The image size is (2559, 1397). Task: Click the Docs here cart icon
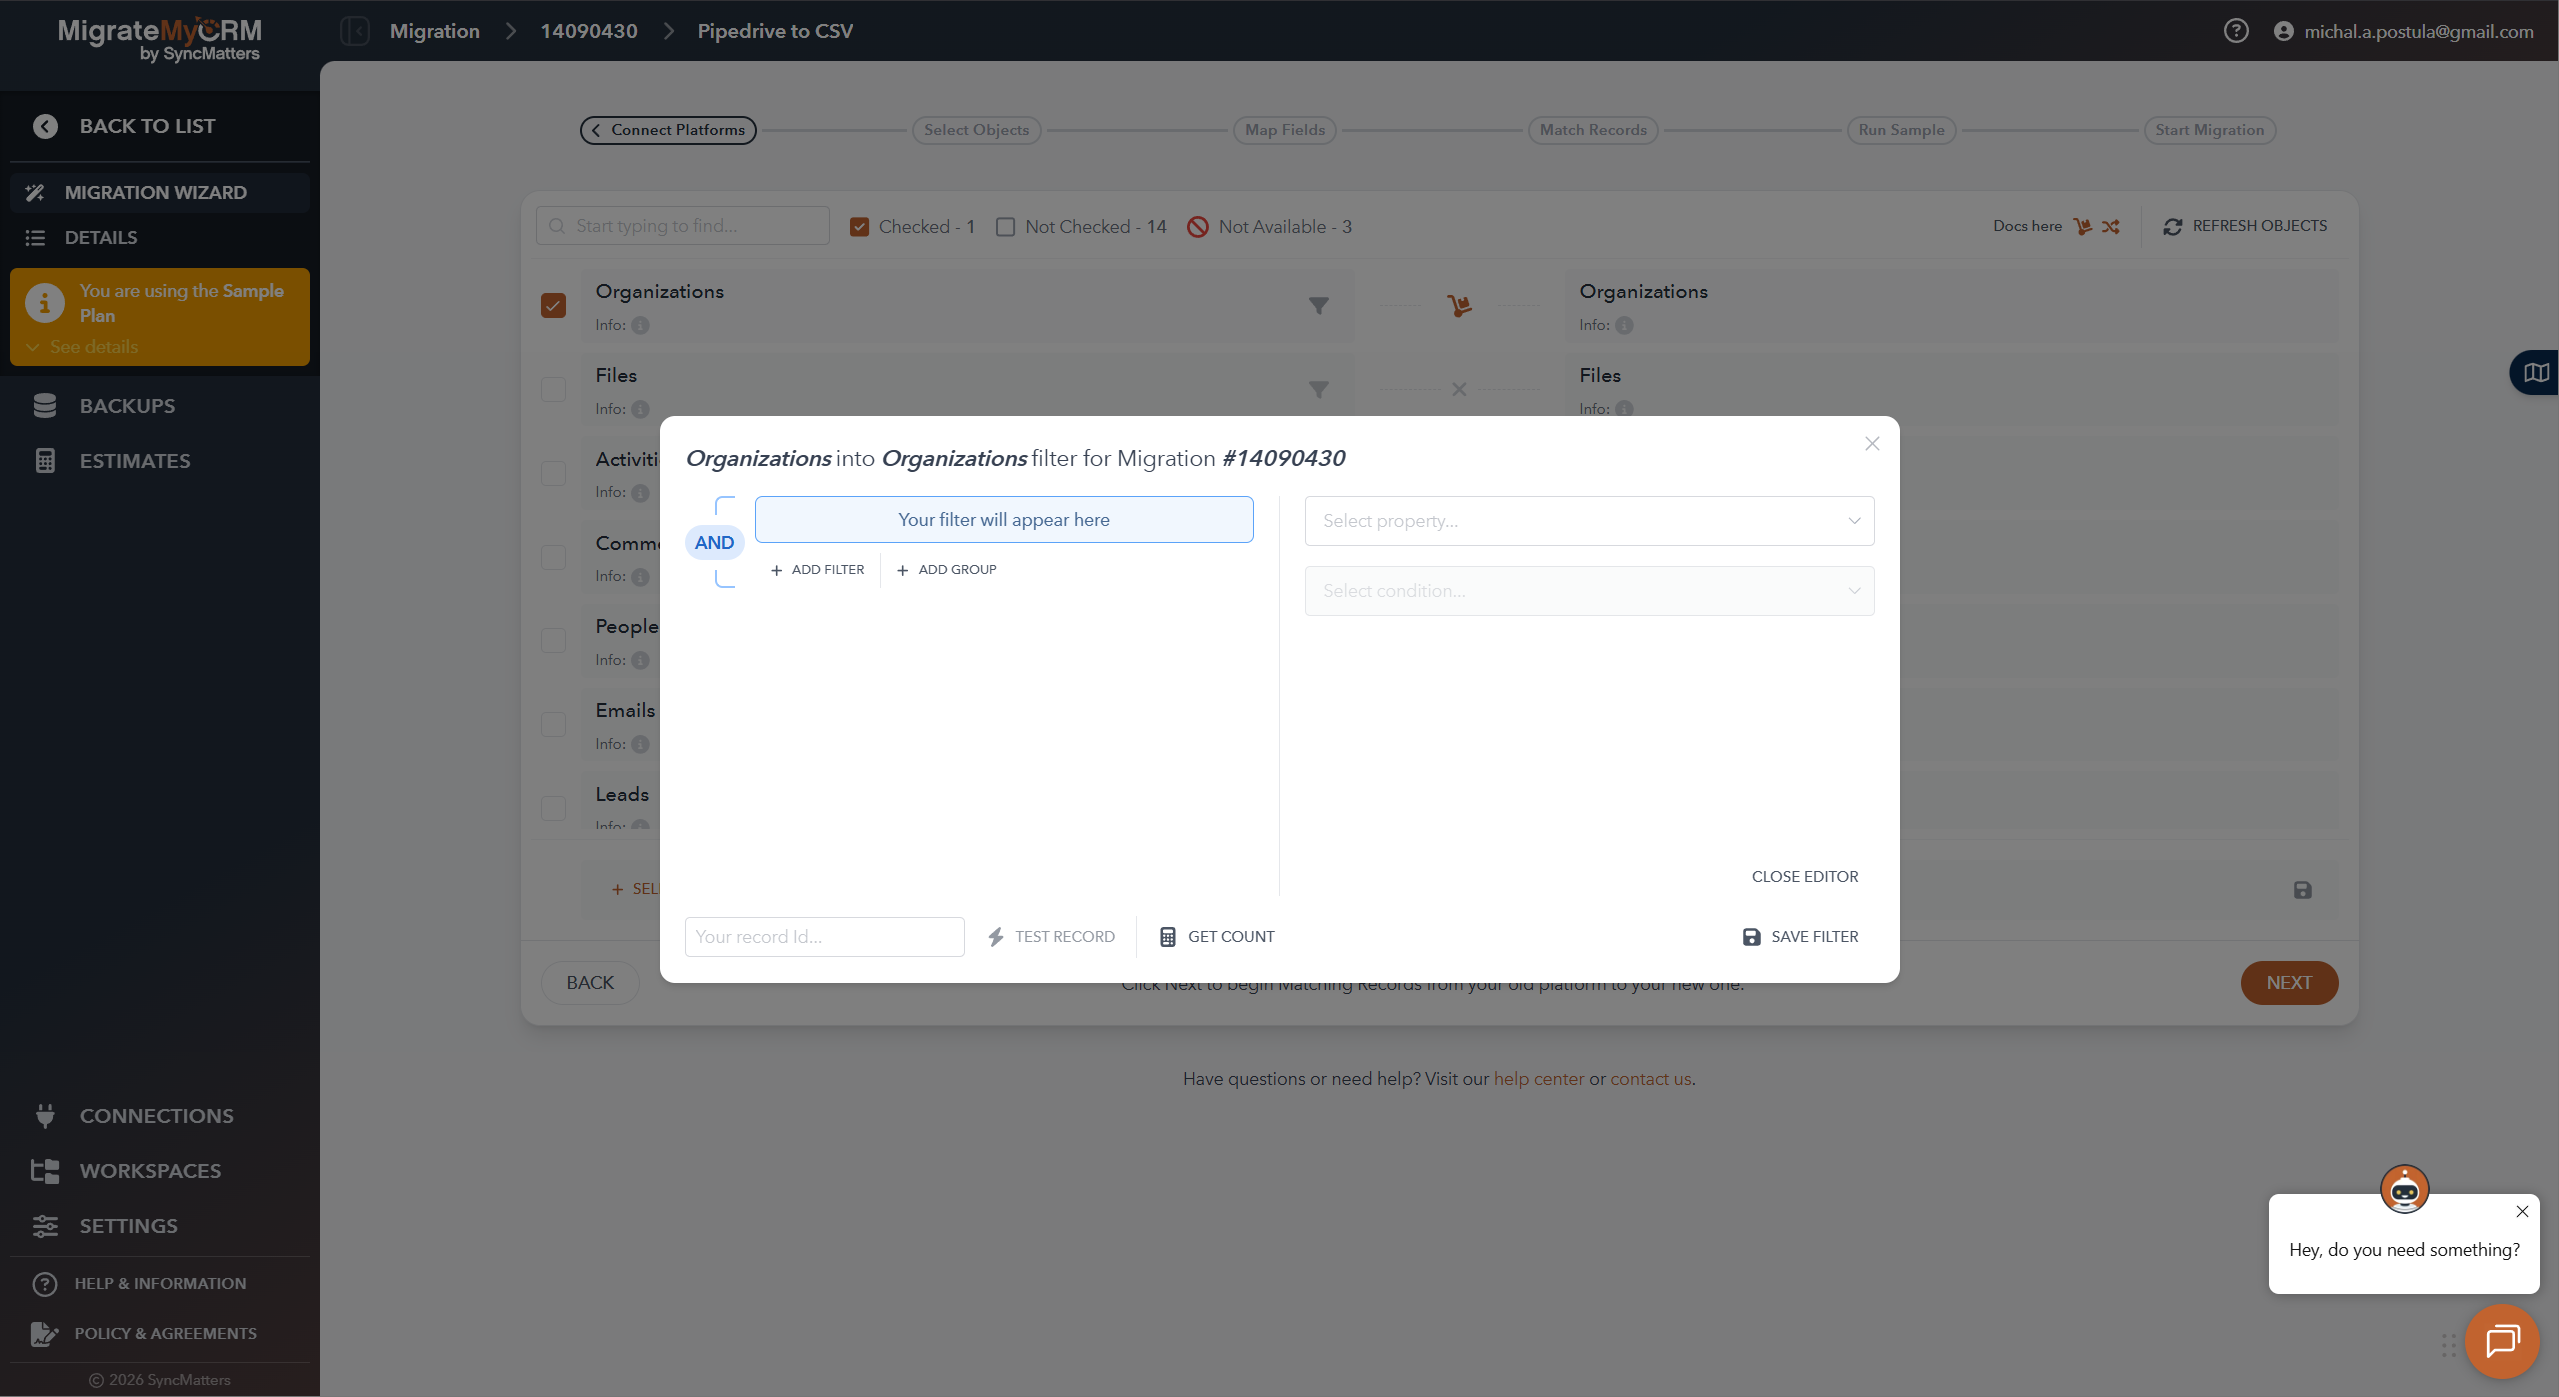tap(2082, 226)
